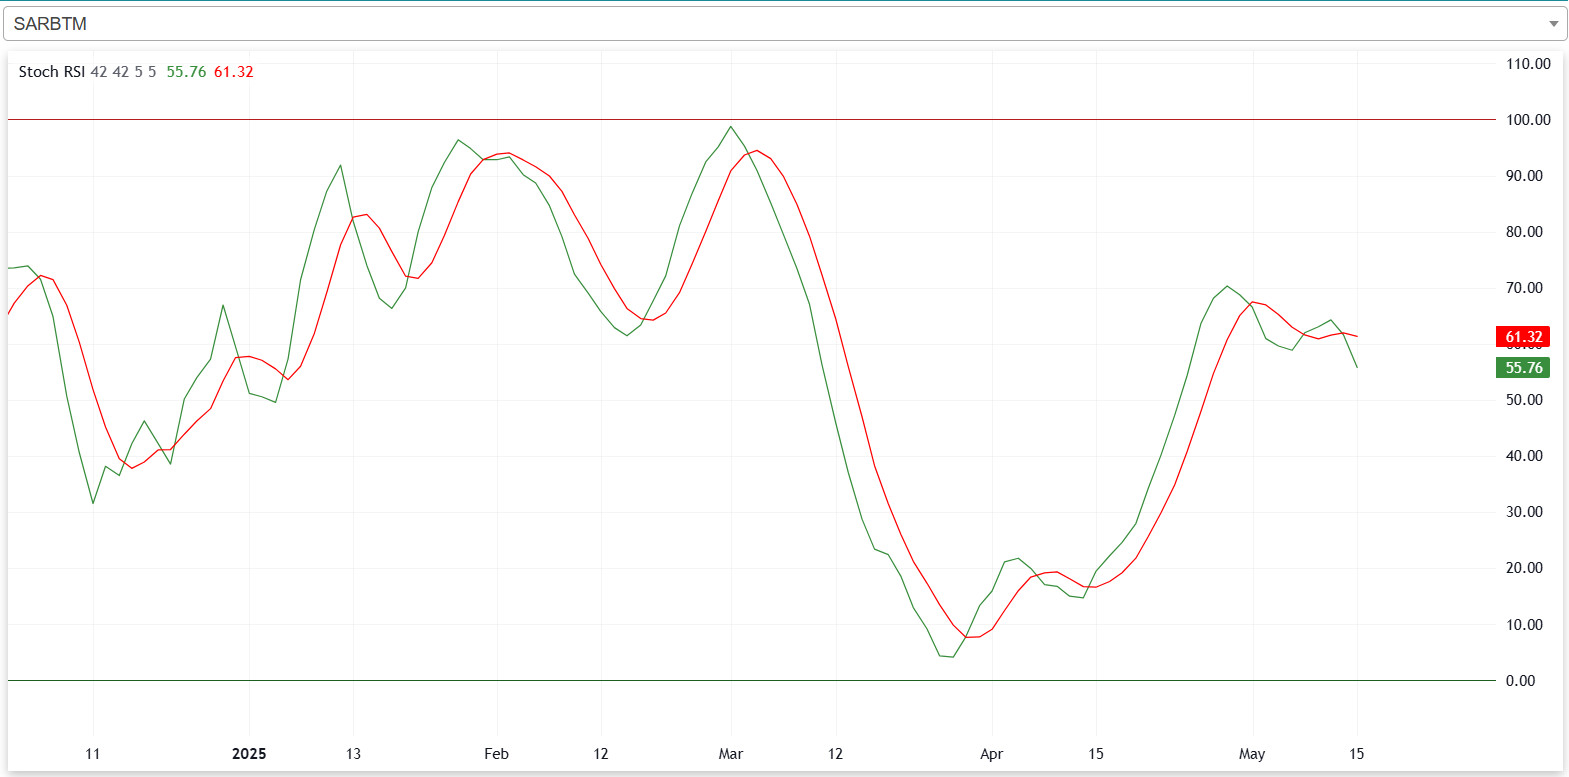Screen dimensions: 1569x777
Task: Click the 2025 date axis label
Action: coord(249,754)
